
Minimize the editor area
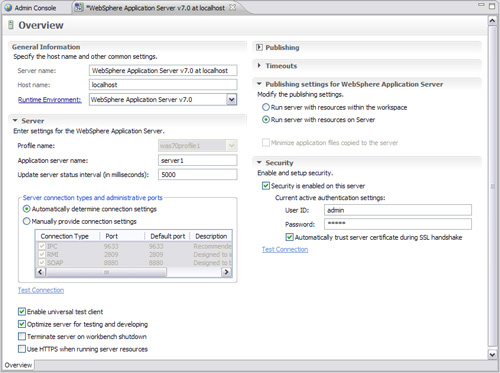(x=481, y=5)
